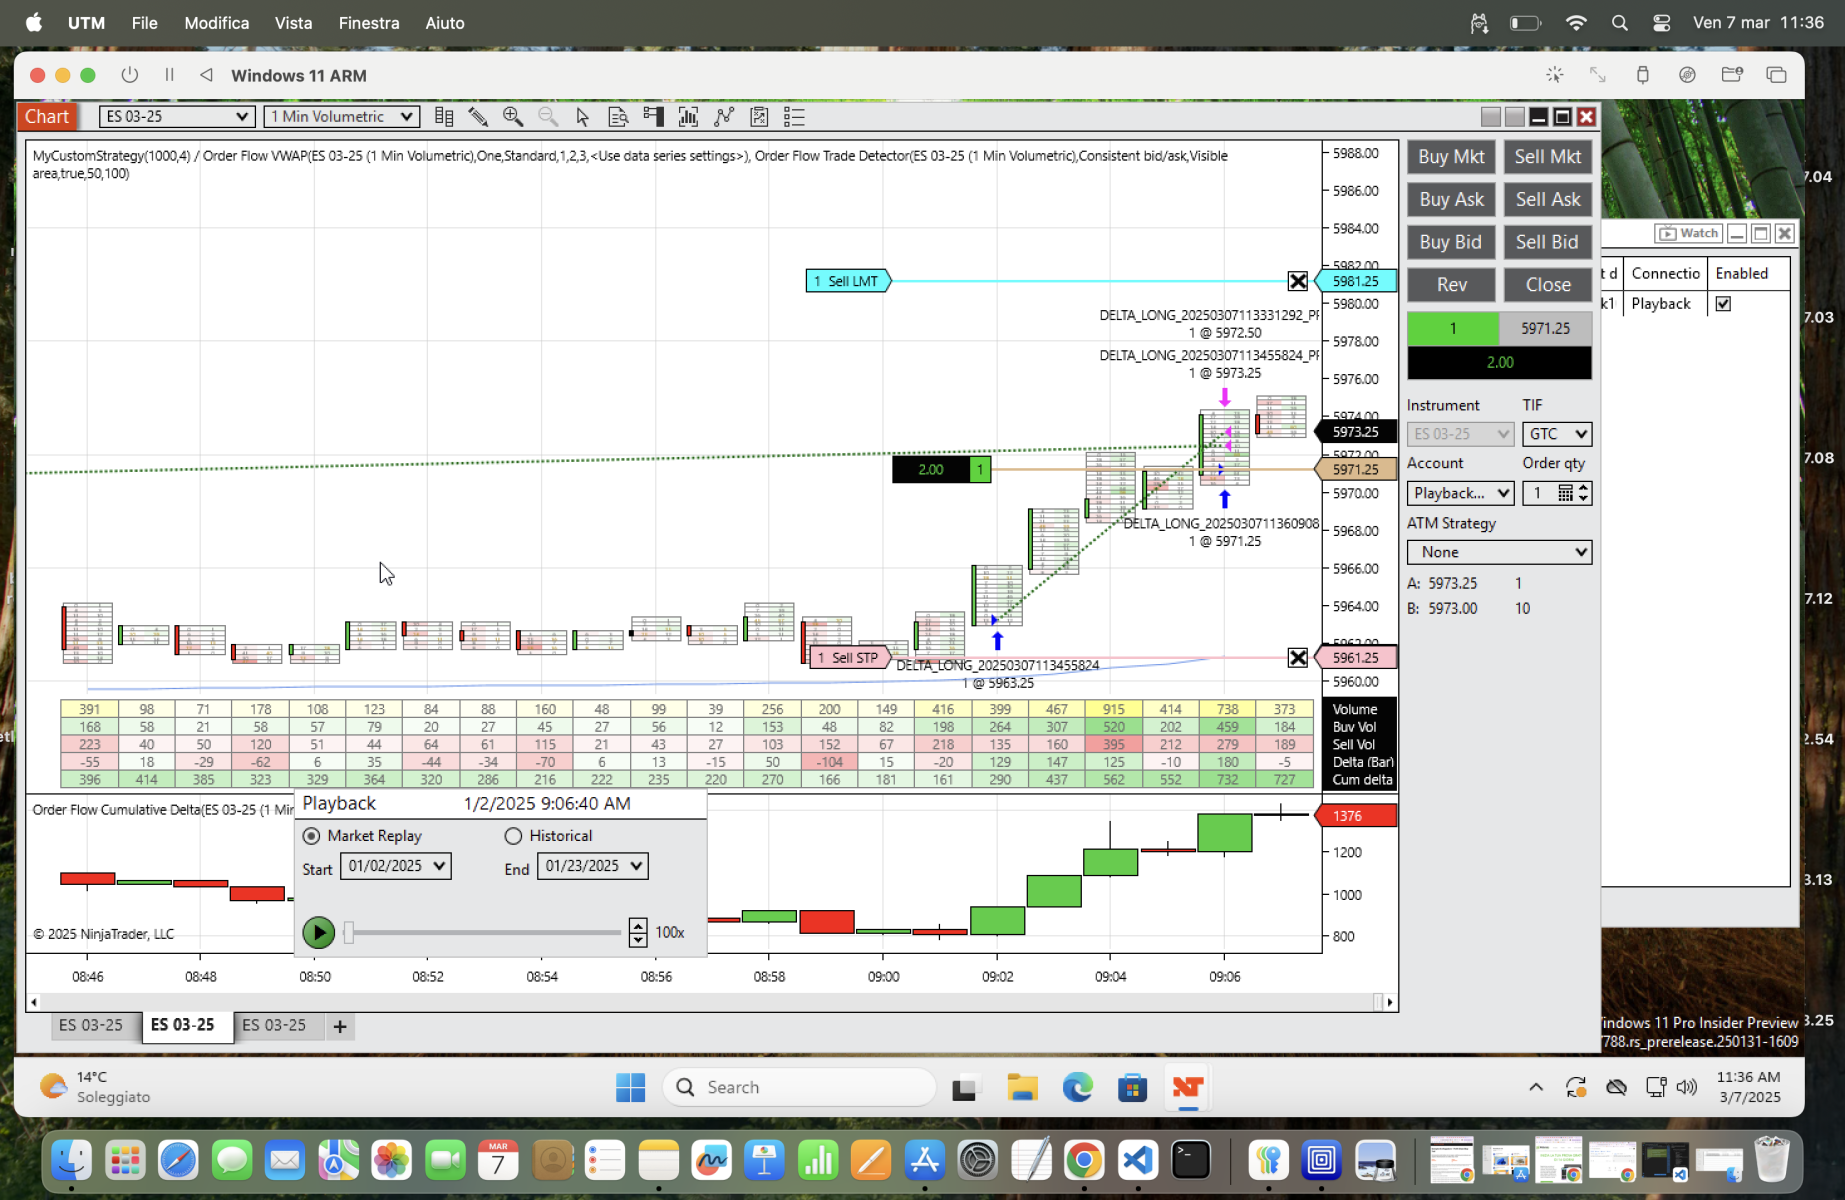Click the chart horizontal scrollbar left arrow
The width and height of the screenshot is (1845, 1200).
click(34, 1002)
